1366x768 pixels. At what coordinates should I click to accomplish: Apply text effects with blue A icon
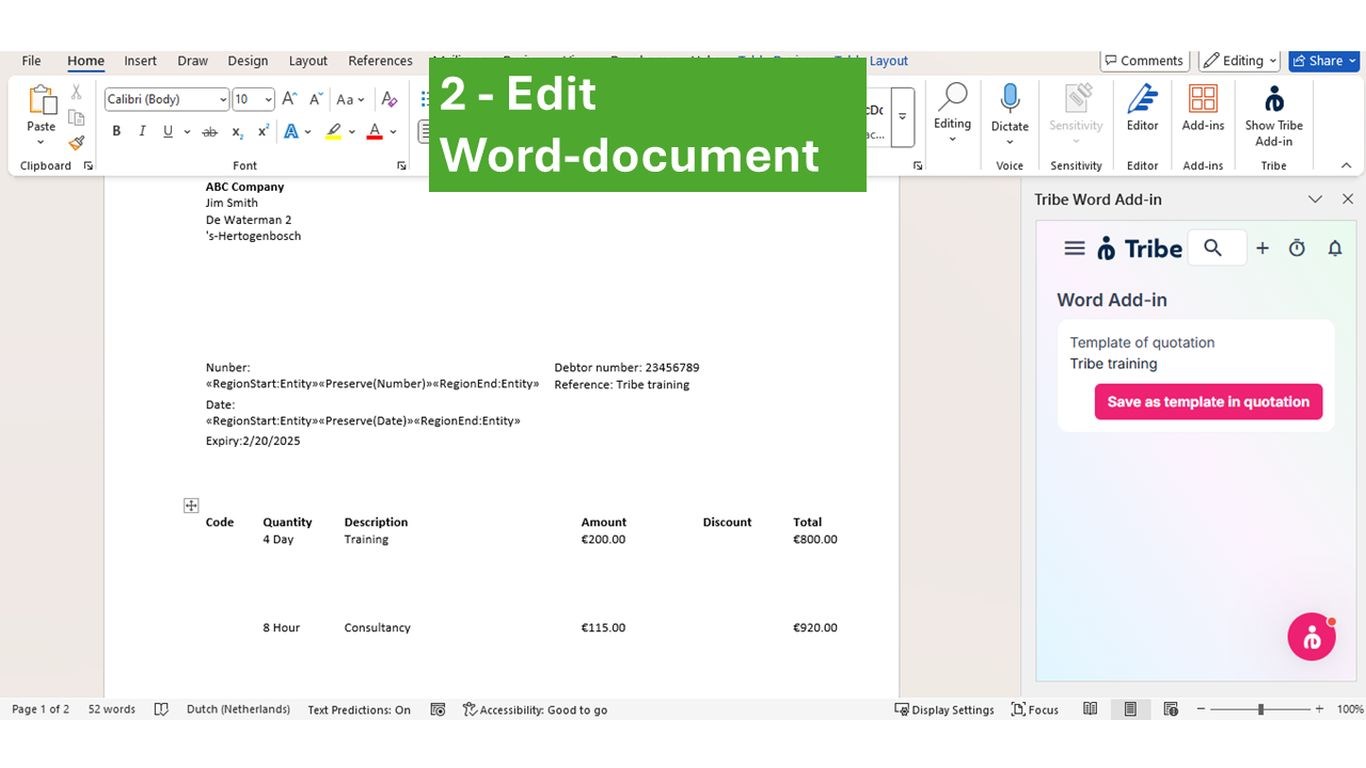[x=291, y=132]
